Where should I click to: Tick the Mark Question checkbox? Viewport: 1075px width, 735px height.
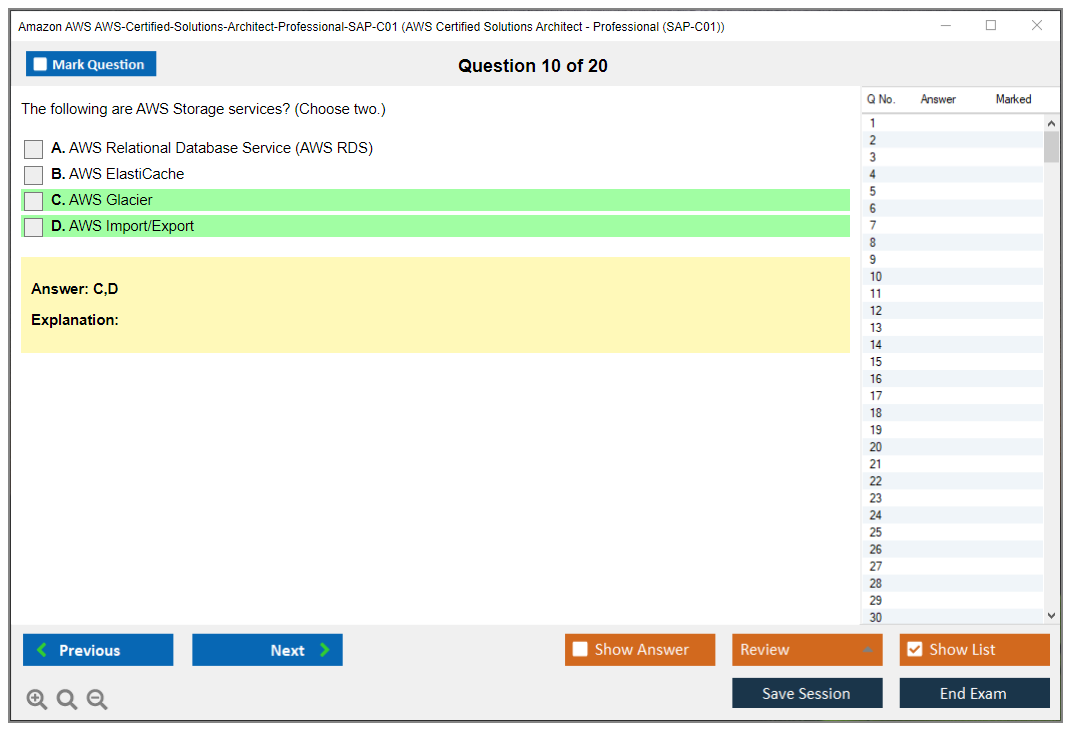tap(41, 65)
